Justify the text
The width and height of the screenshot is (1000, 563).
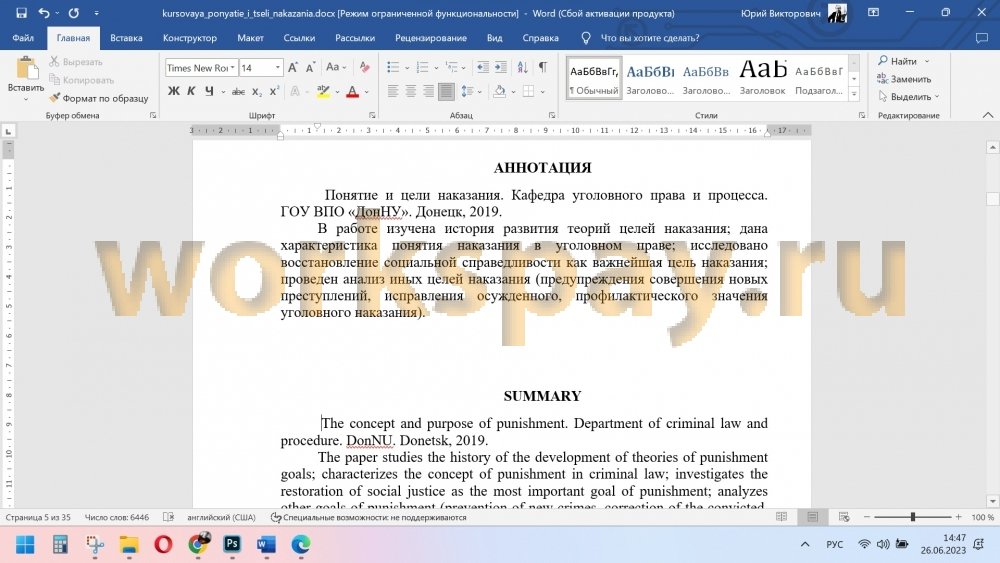point(446,92)
